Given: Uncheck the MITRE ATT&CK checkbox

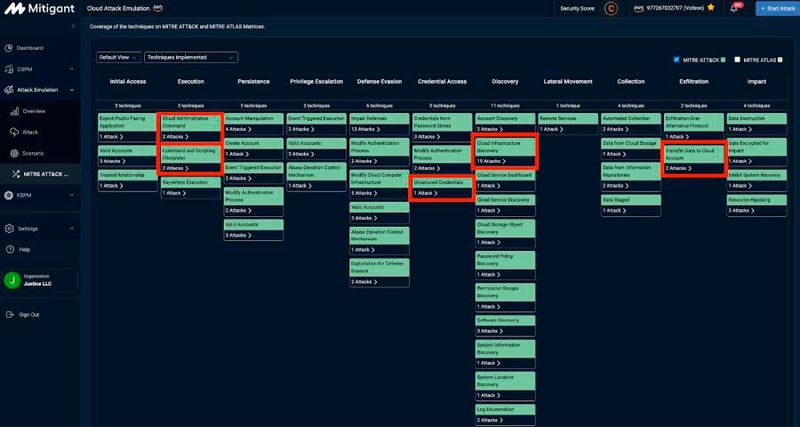Looking at the screenshot, I should [677, 60].
